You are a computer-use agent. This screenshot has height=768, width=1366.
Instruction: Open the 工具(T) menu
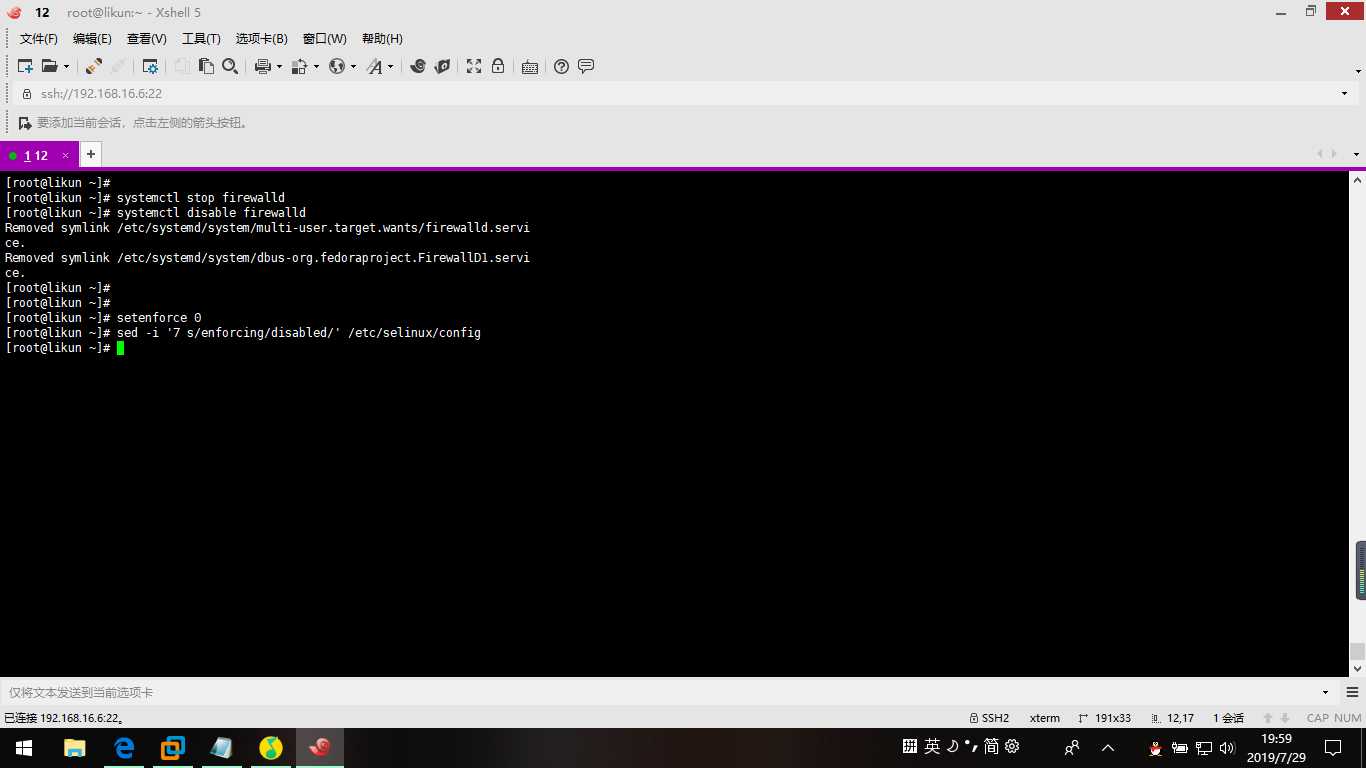pyautogui.click(x=201, y=38)
